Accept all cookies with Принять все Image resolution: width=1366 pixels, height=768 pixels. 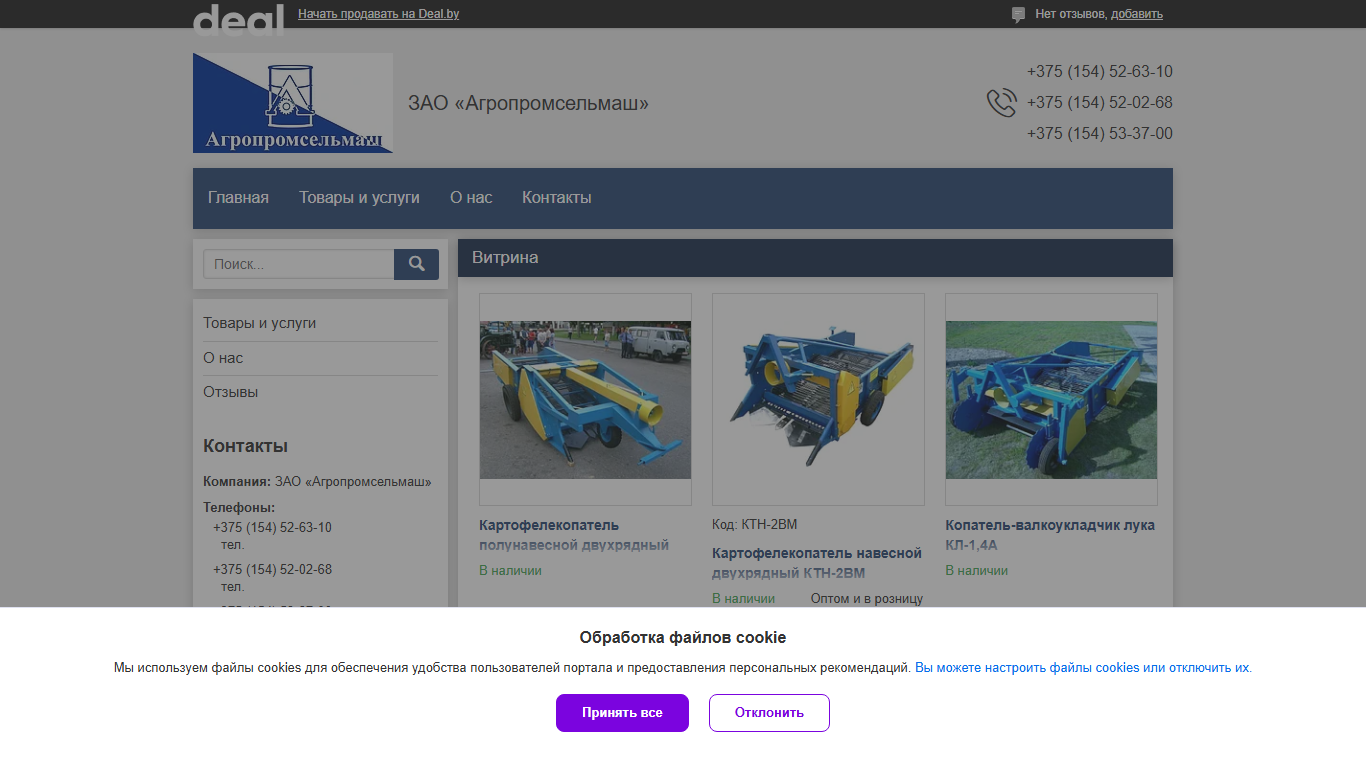tap(622, 713)
